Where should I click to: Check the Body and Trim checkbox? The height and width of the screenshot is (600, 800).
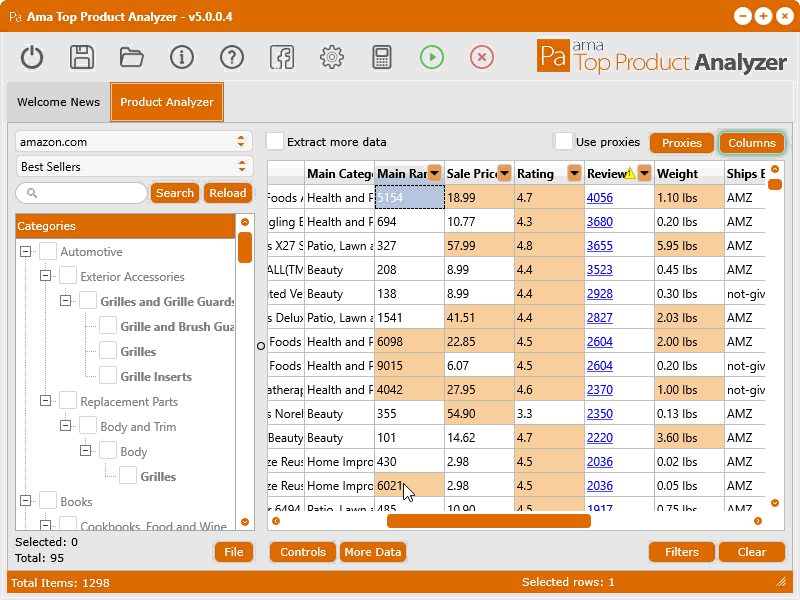88,426
